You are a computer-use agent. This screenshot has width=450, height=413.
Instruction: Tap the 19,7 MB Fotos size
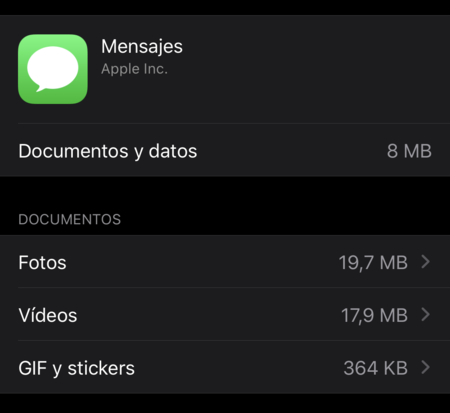(x=373, y=263)
